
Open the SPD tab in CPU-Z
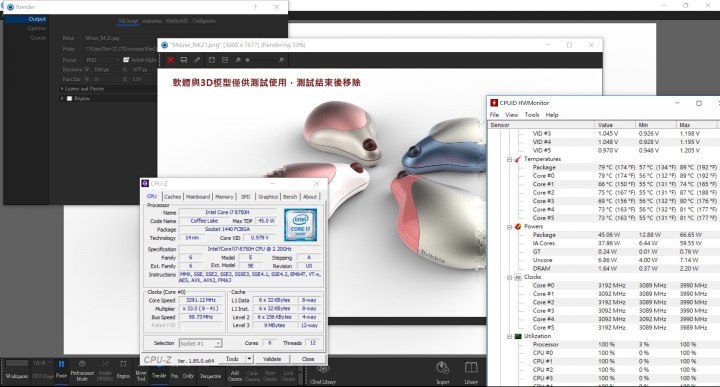point(246,196)
